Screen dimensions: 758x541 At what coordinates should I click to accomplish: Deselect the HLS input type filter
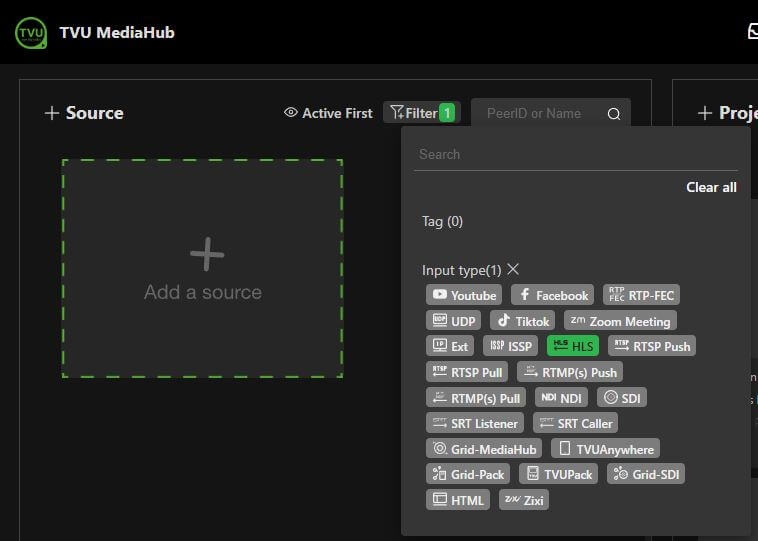click(x=573, y=346)
